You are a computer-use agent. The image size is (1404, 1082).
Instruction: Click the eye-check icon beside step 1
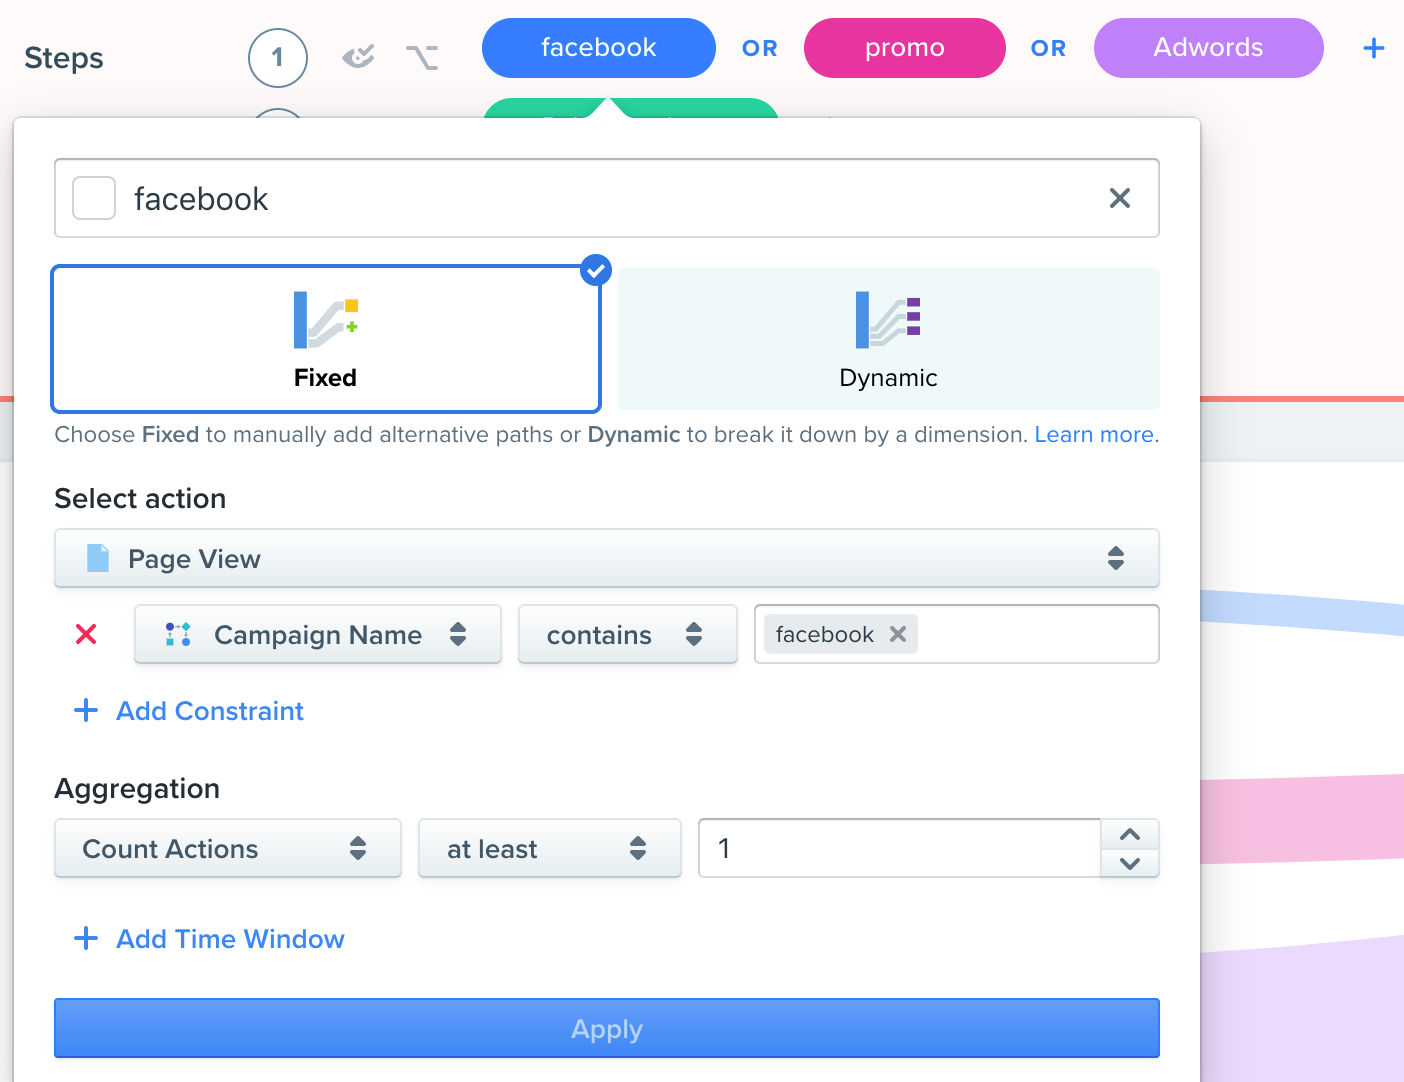[x=358, y=57]
